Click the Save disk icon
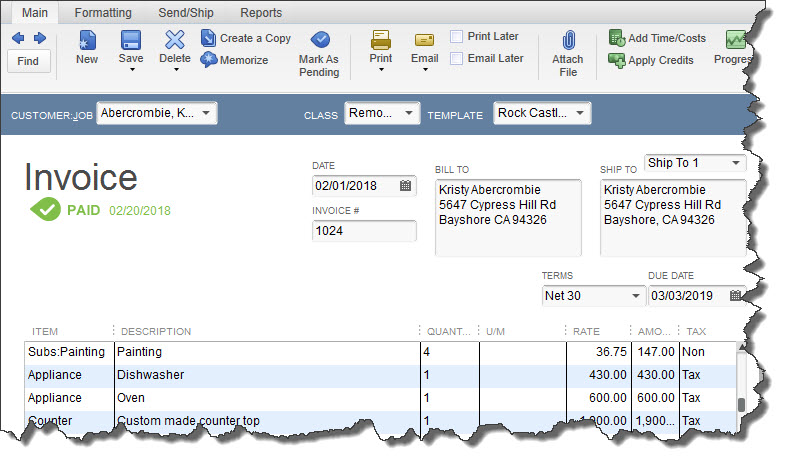788x464 pixels. [131, 40]
